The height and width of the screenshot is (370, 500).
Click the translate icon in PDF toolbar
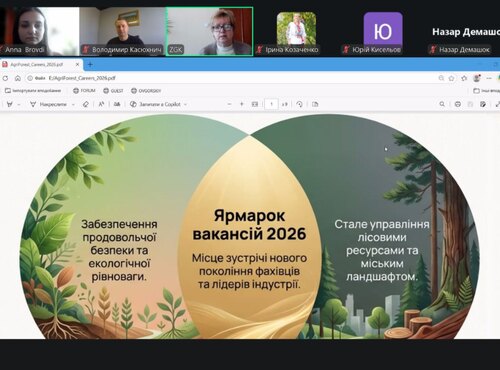point(117,104)
